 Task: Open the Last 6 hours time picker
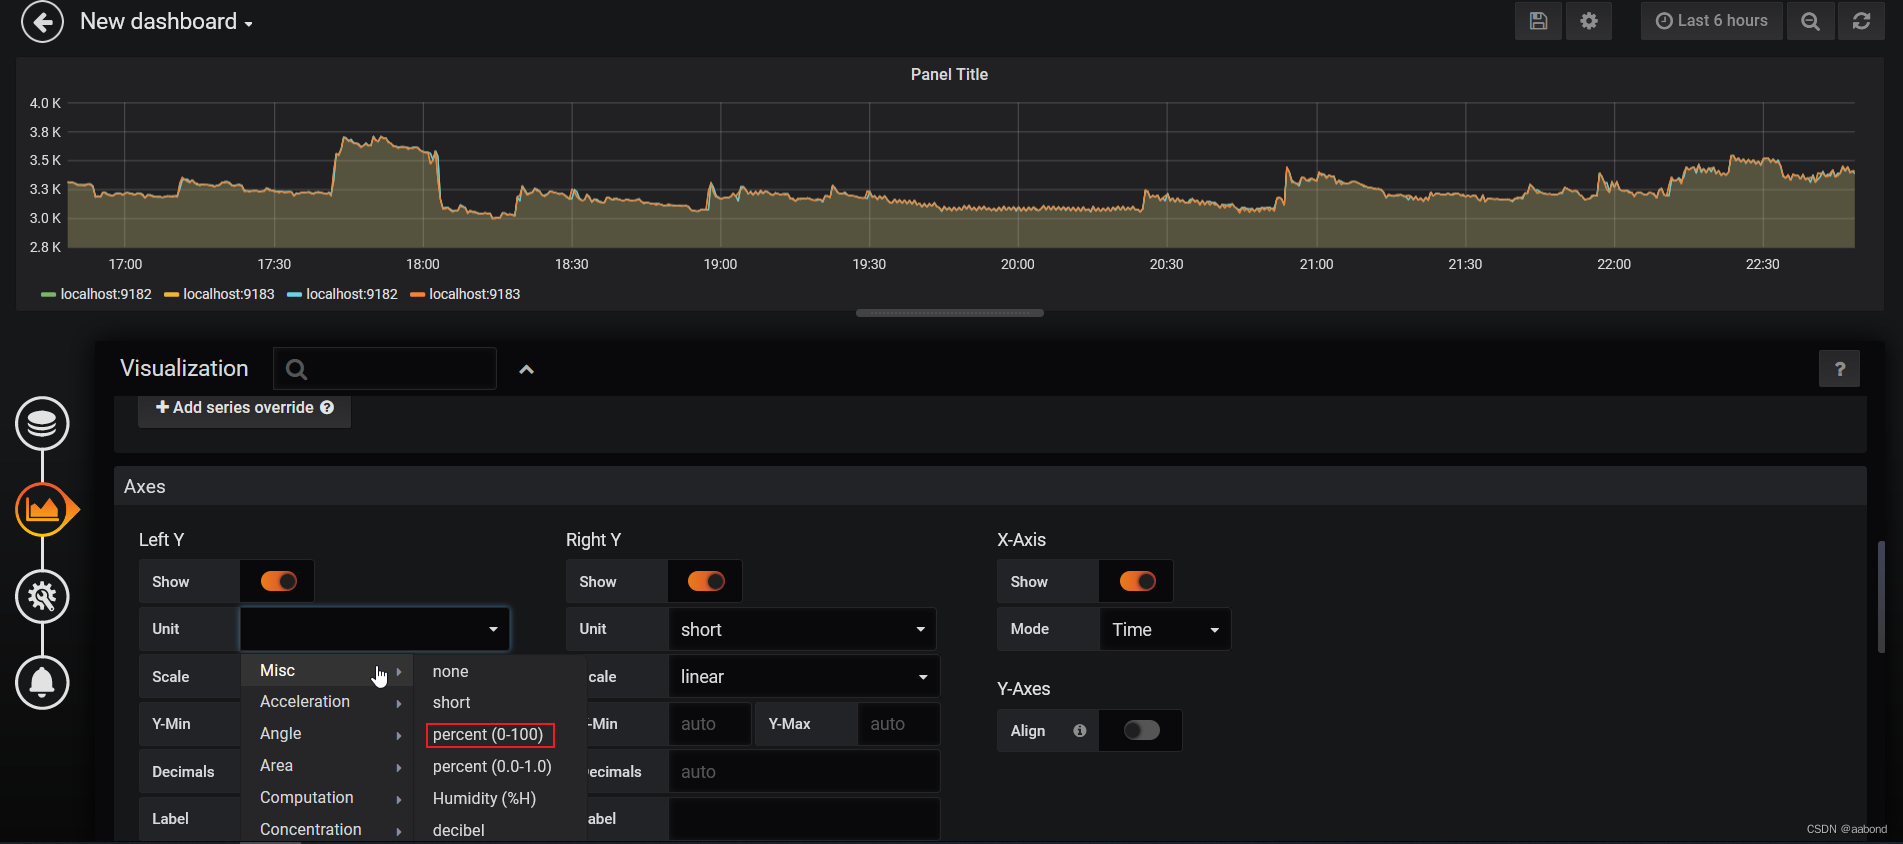pyautogui.click(x=1711, y=21)
